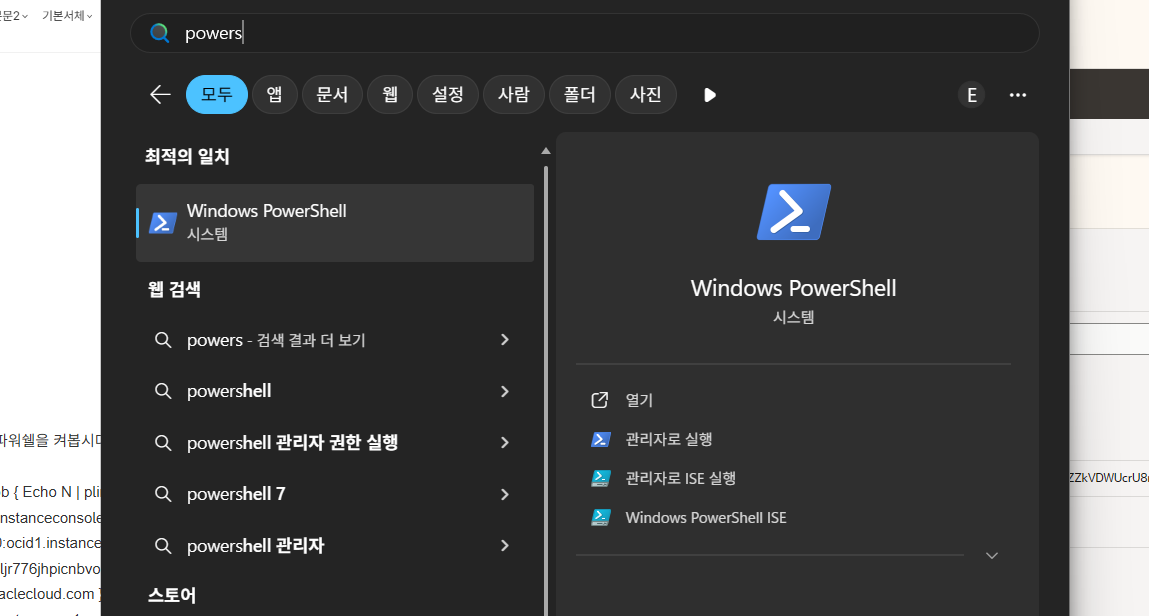This screenshot has width=1149, height=616.
Task: Select the 문서 filter tab
Action: [x=332, y=94]
